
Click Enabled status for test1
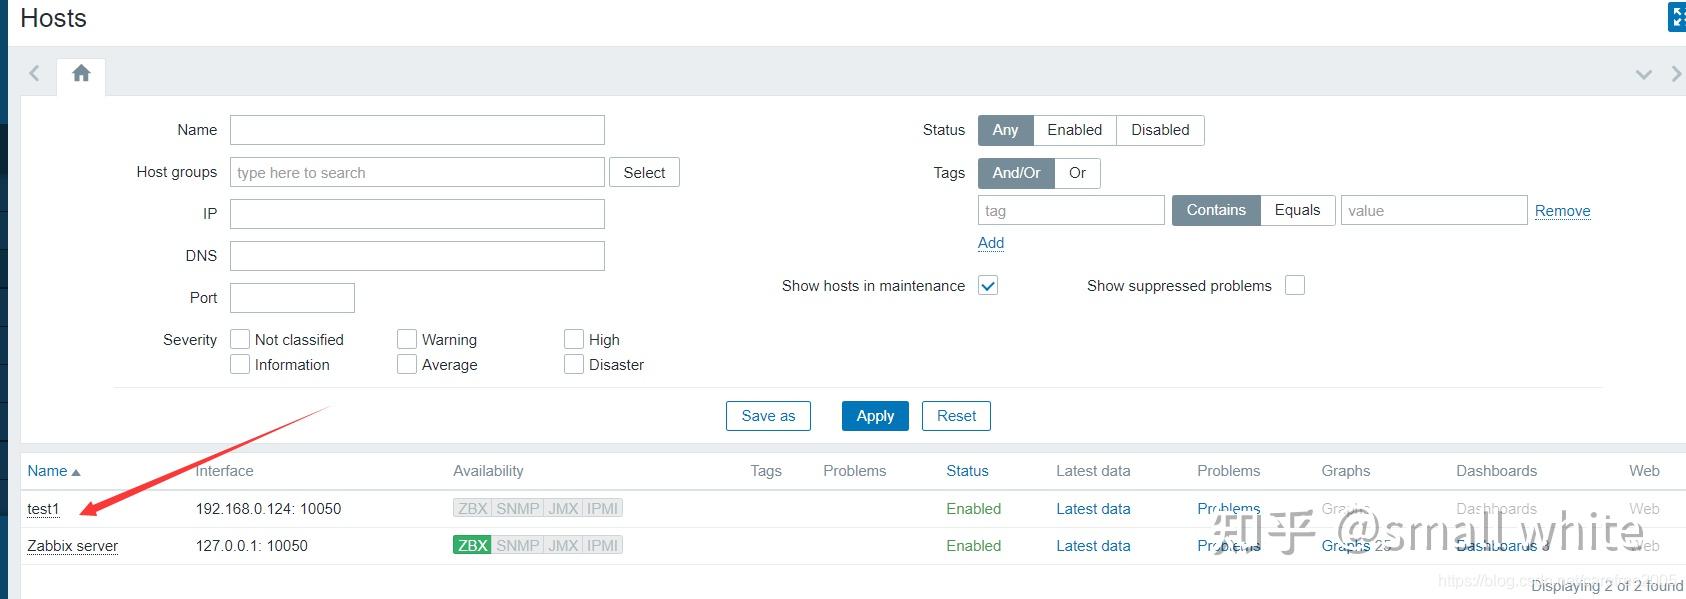pos(973,509)
